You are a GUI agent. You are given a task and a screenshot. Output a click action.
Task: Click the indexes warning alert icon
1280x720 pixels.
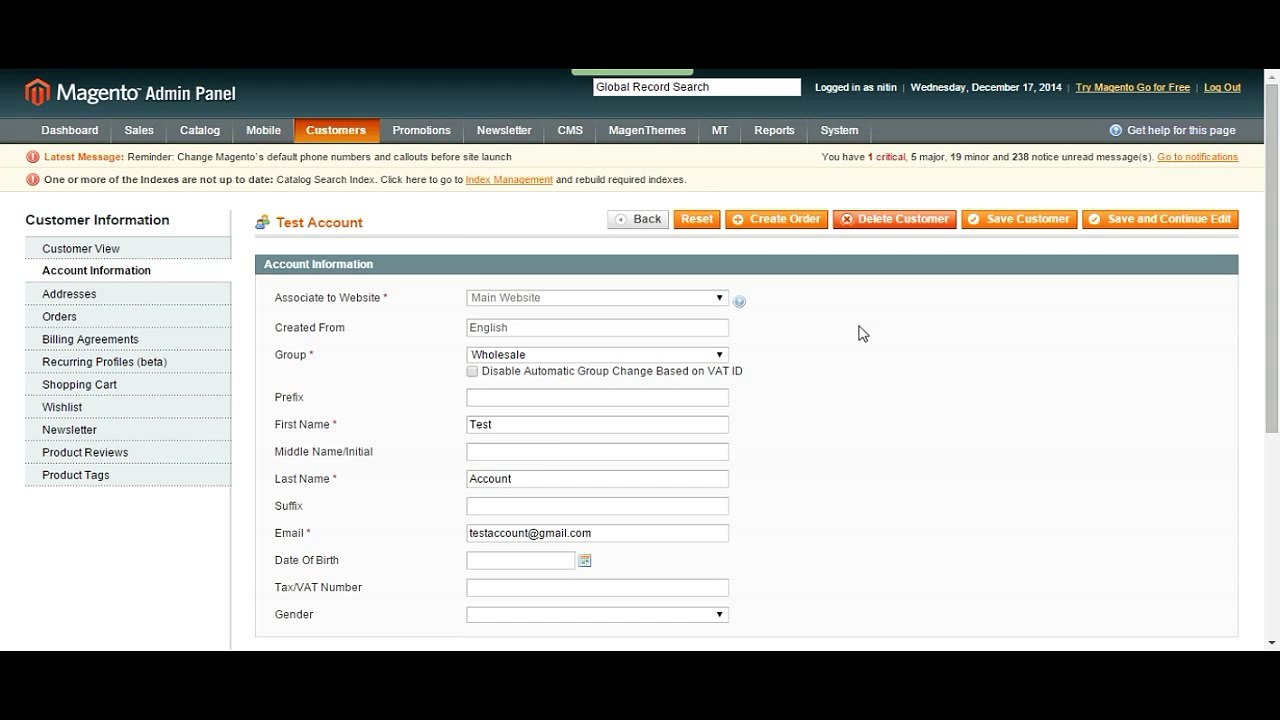click(33, 180)
